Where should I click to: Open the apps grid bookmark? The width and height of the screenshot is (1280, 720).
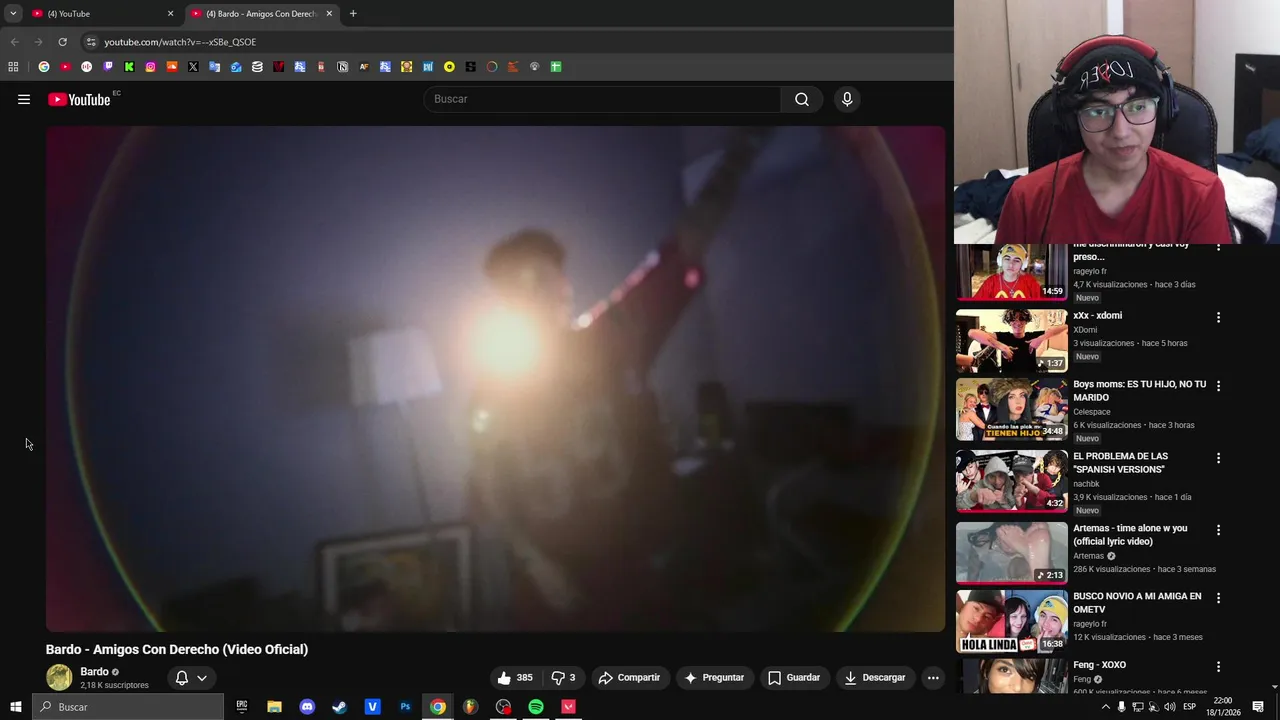click(13, 67)
